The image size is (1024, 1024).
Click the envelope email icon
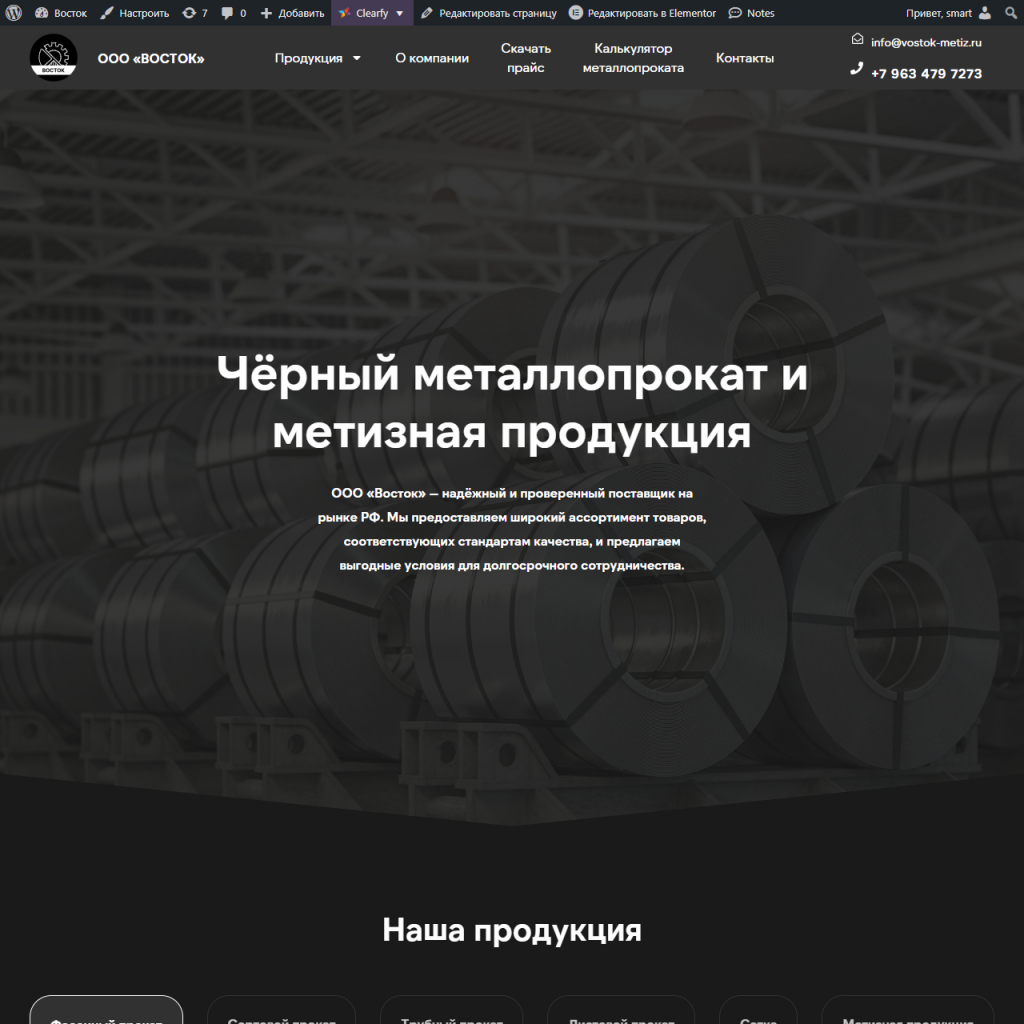(857, 39)
